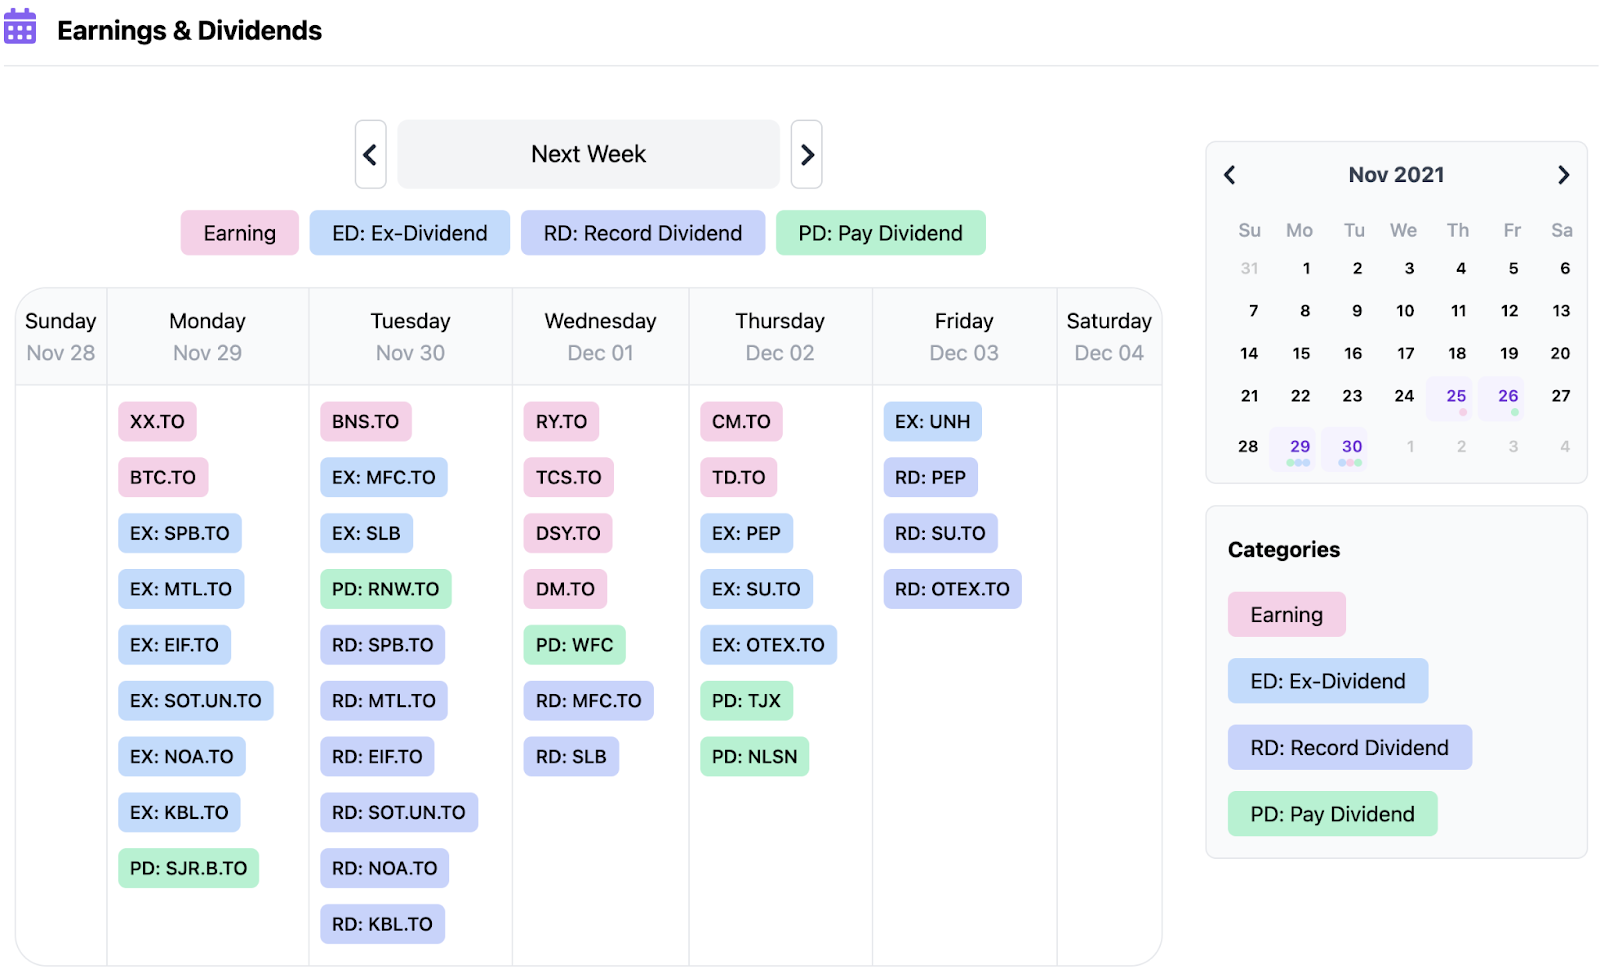Advance to next week using right chevron

806,155
